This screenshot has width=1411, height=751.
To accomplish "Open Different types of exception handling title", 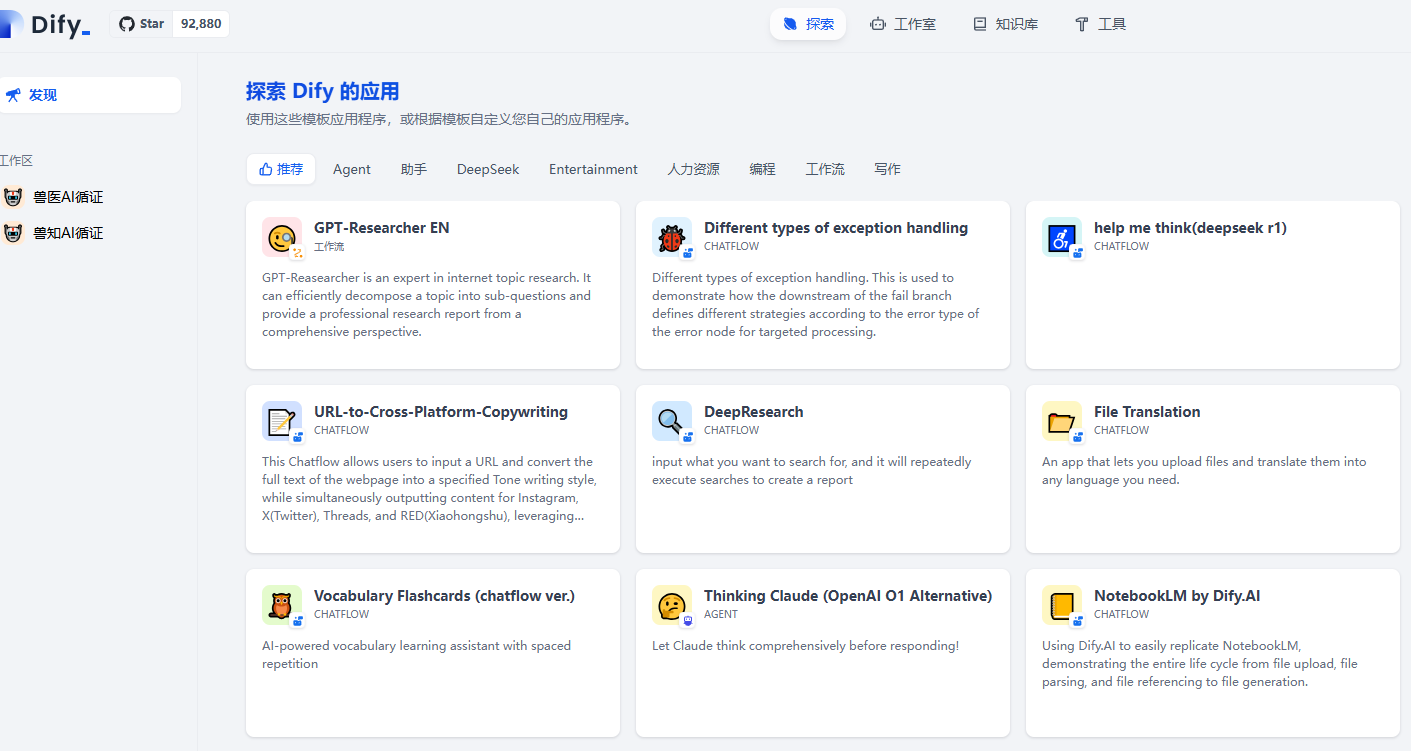I will 836,228.
